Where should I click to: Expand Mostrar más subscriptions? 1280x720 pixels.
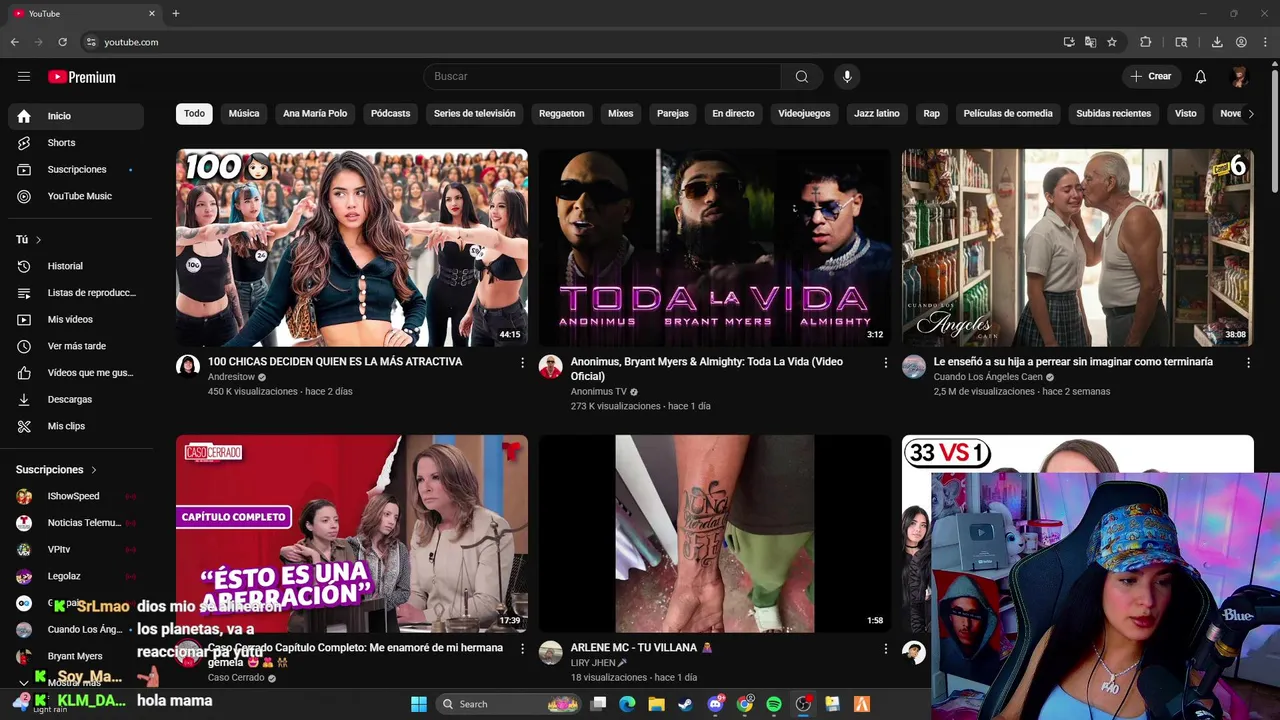(x=72, y=683)
